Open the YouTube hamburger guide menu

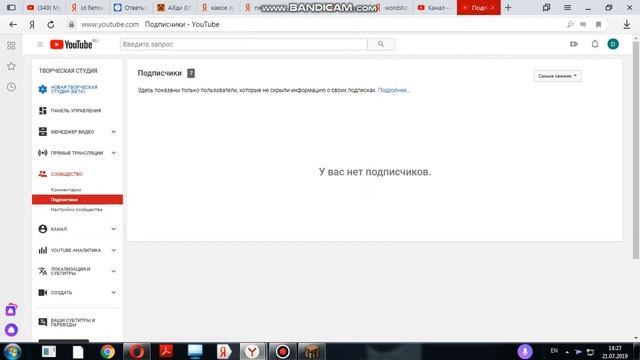40,44
